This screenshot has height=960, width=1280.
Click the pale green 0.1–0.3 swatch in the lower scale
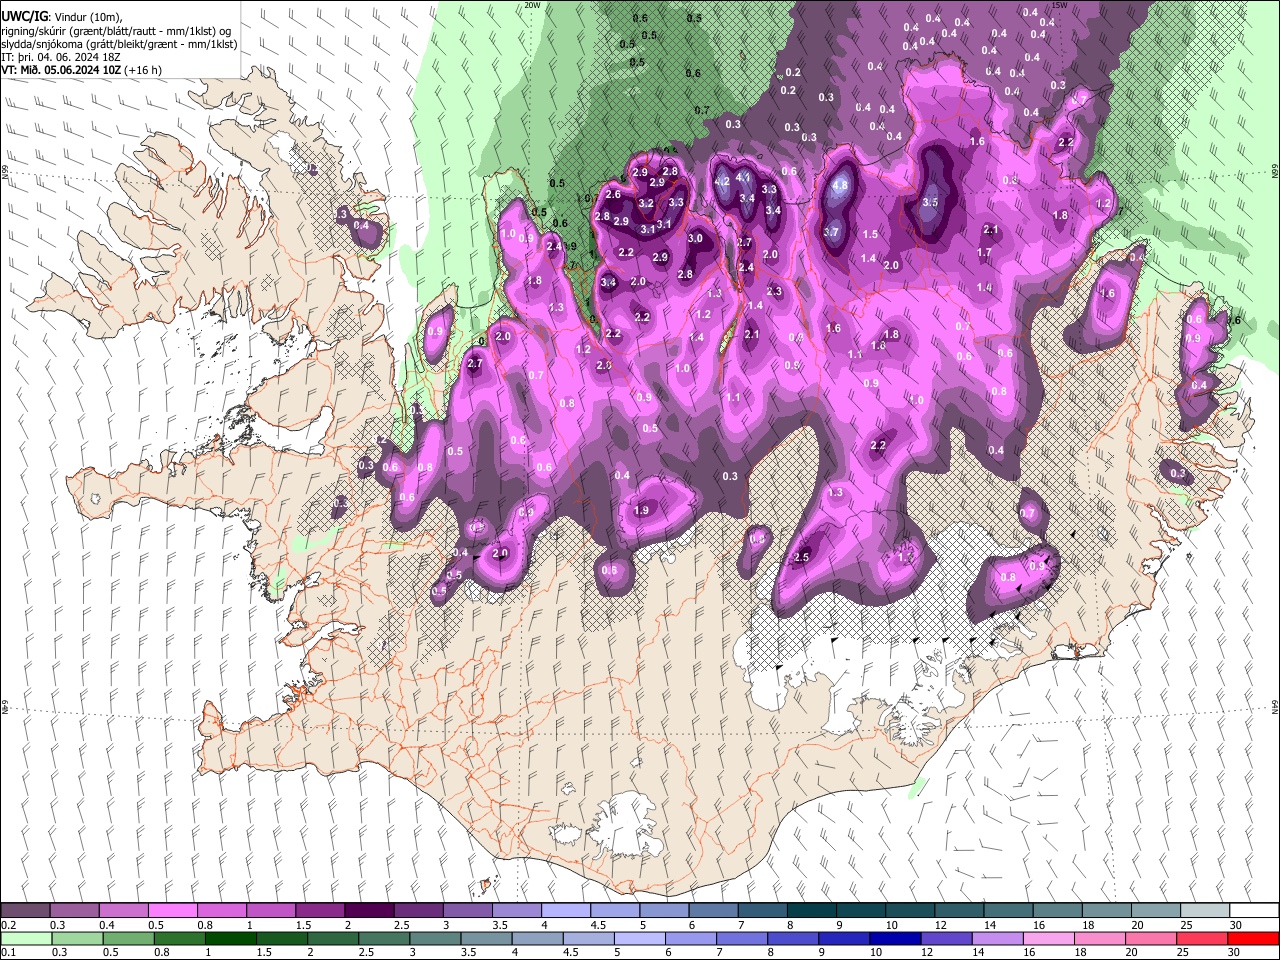pyautogui.click(x=26, y=938)
